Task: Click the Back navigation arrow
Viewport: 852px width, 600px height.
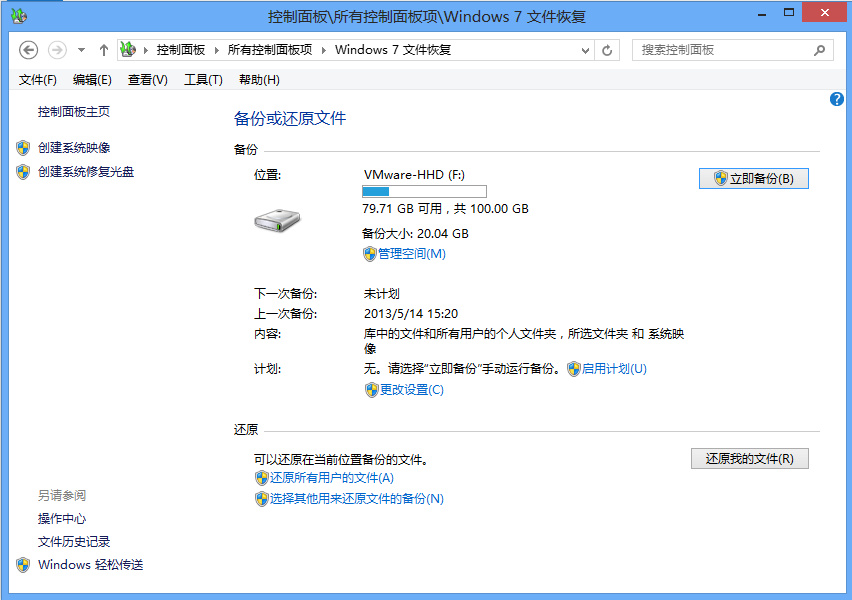Action: pos(28,50)
